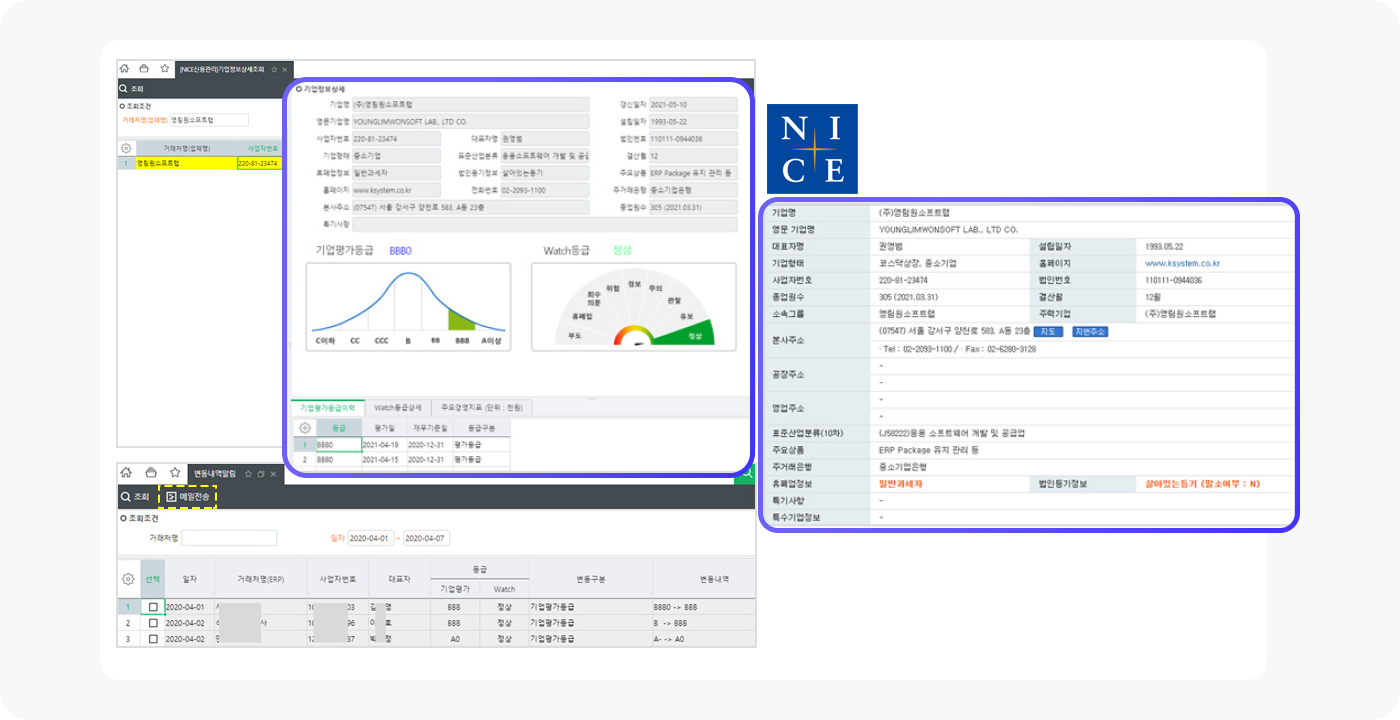
Task: Close the 변동내역알림 tab
Action: pos(273,473)
